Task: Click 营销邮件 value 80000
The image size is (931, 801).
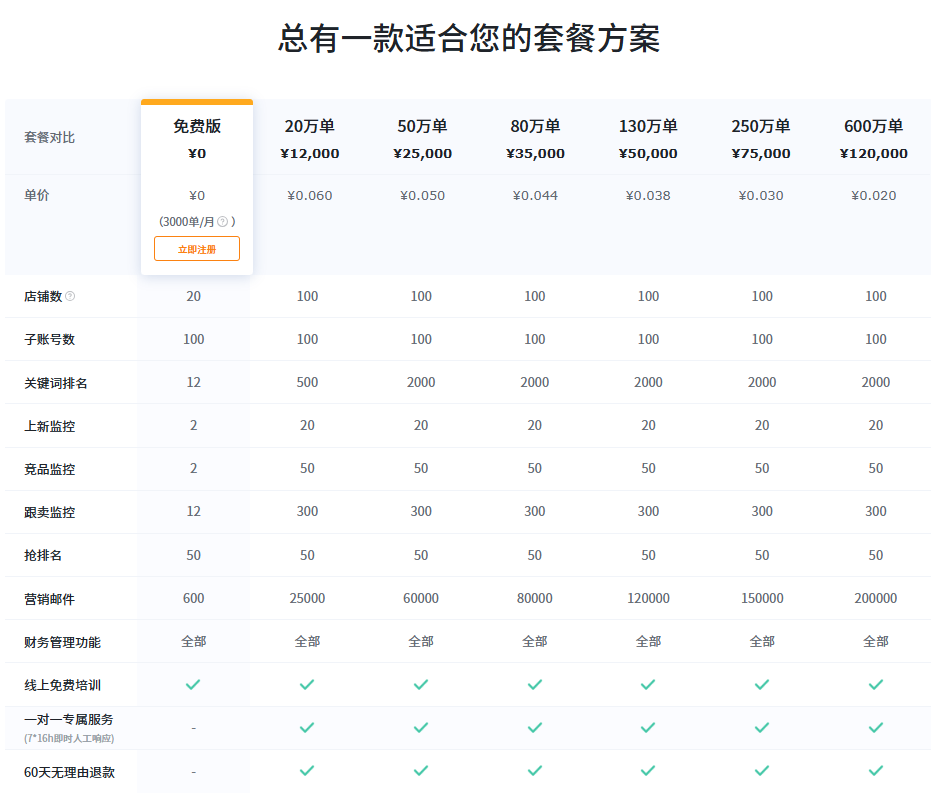Action: [534, 598]
